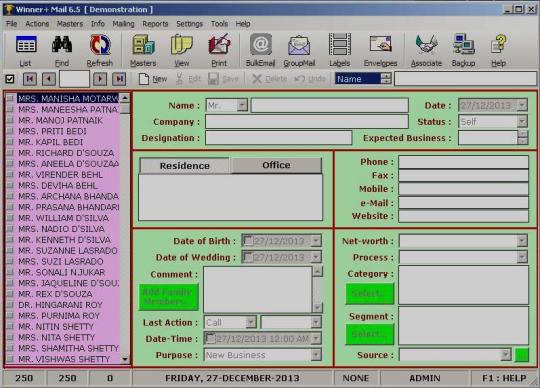Toggle the select-all checkbox left of navigation
Viewport: 540px width, 388px height.
coord(10,79)
